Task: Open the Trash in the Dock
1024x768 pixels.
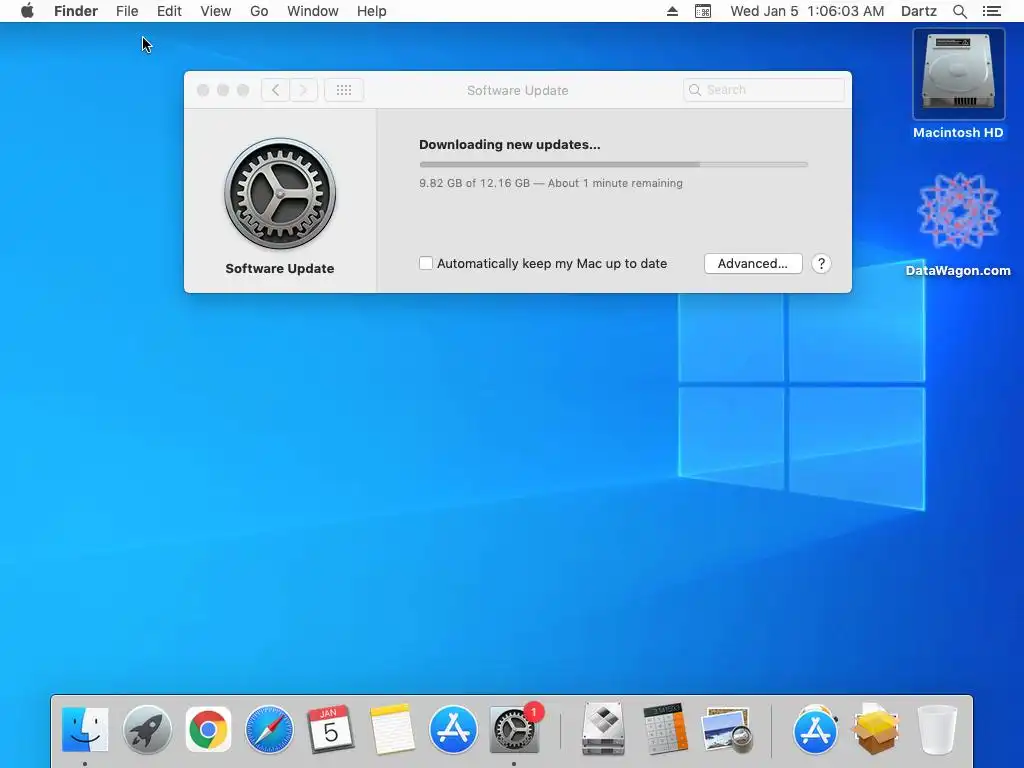Action: [937, 729]
